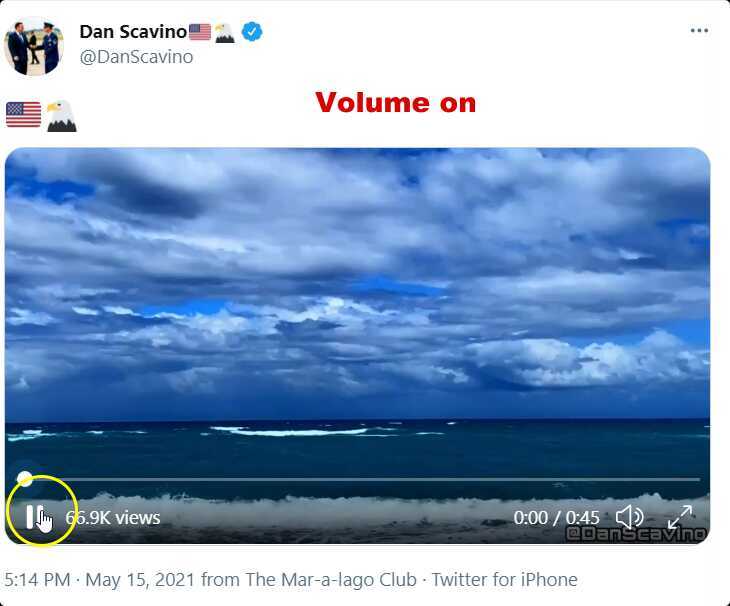
Task: Open the 5:14 PM · May 15, 2021 timestamp
Action: [x=100, y=580]
